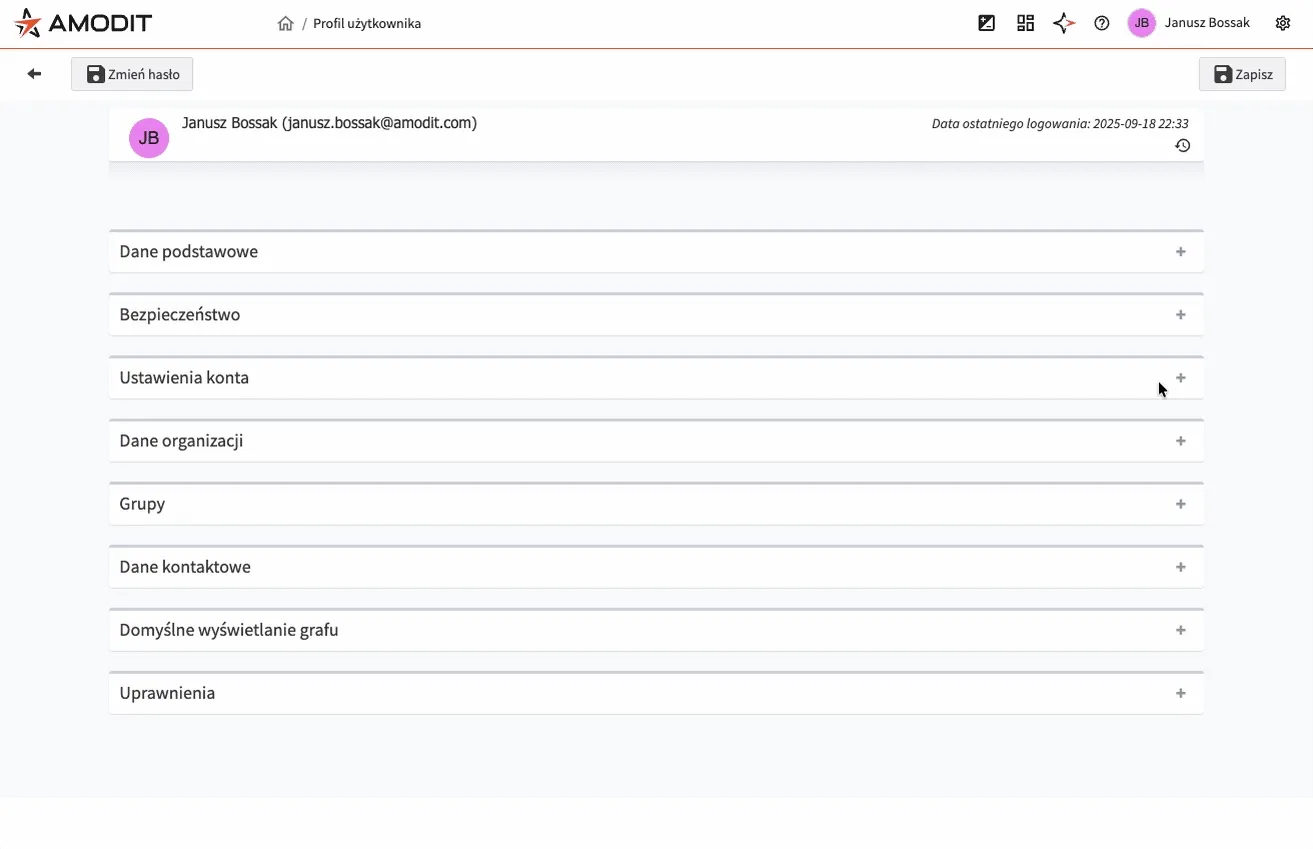Viewport: 1313px width, 849px height.
Task: Open the settings gear icon
Action: [x=1283, y=23]
